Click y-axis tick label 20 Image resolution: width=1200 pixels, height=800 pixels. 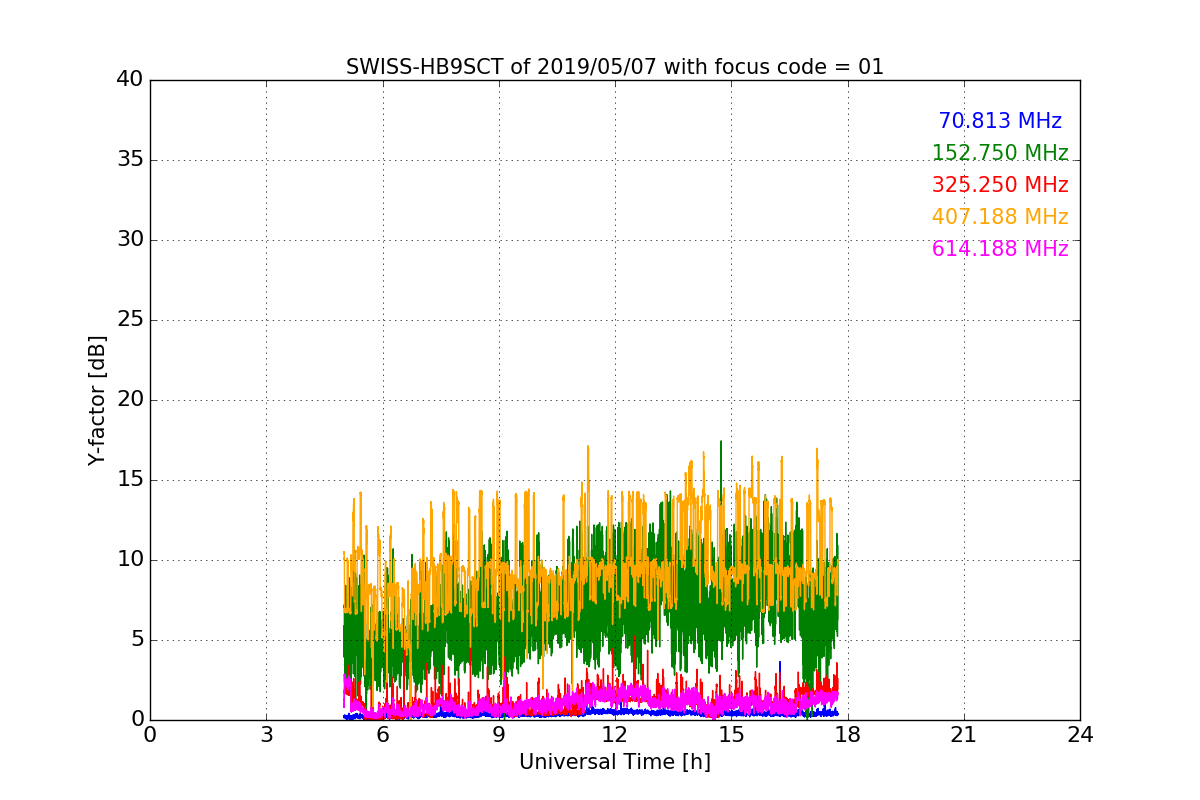130,400
